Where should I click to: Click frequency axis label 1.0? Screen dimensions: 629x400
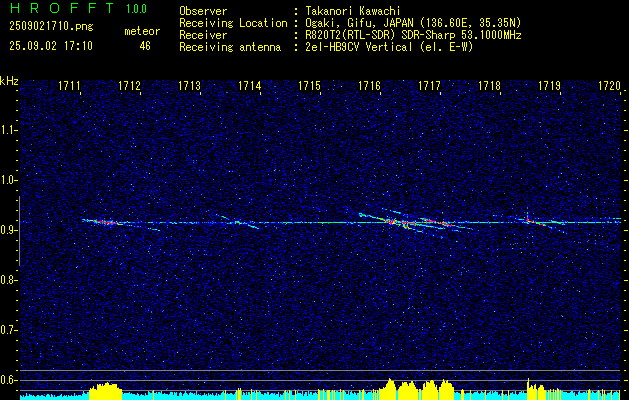tap(9, 180)
